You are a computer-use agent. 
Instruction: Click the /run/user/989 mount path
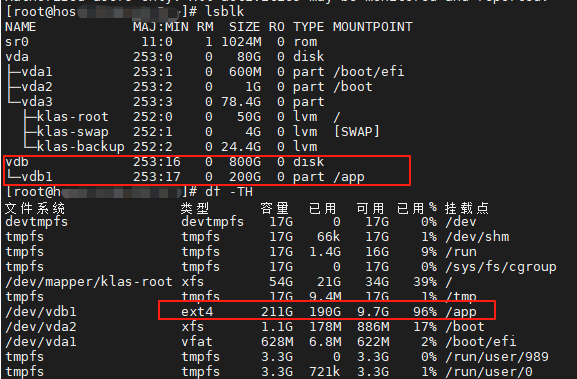pyautogui.click(x=497, y=357)
